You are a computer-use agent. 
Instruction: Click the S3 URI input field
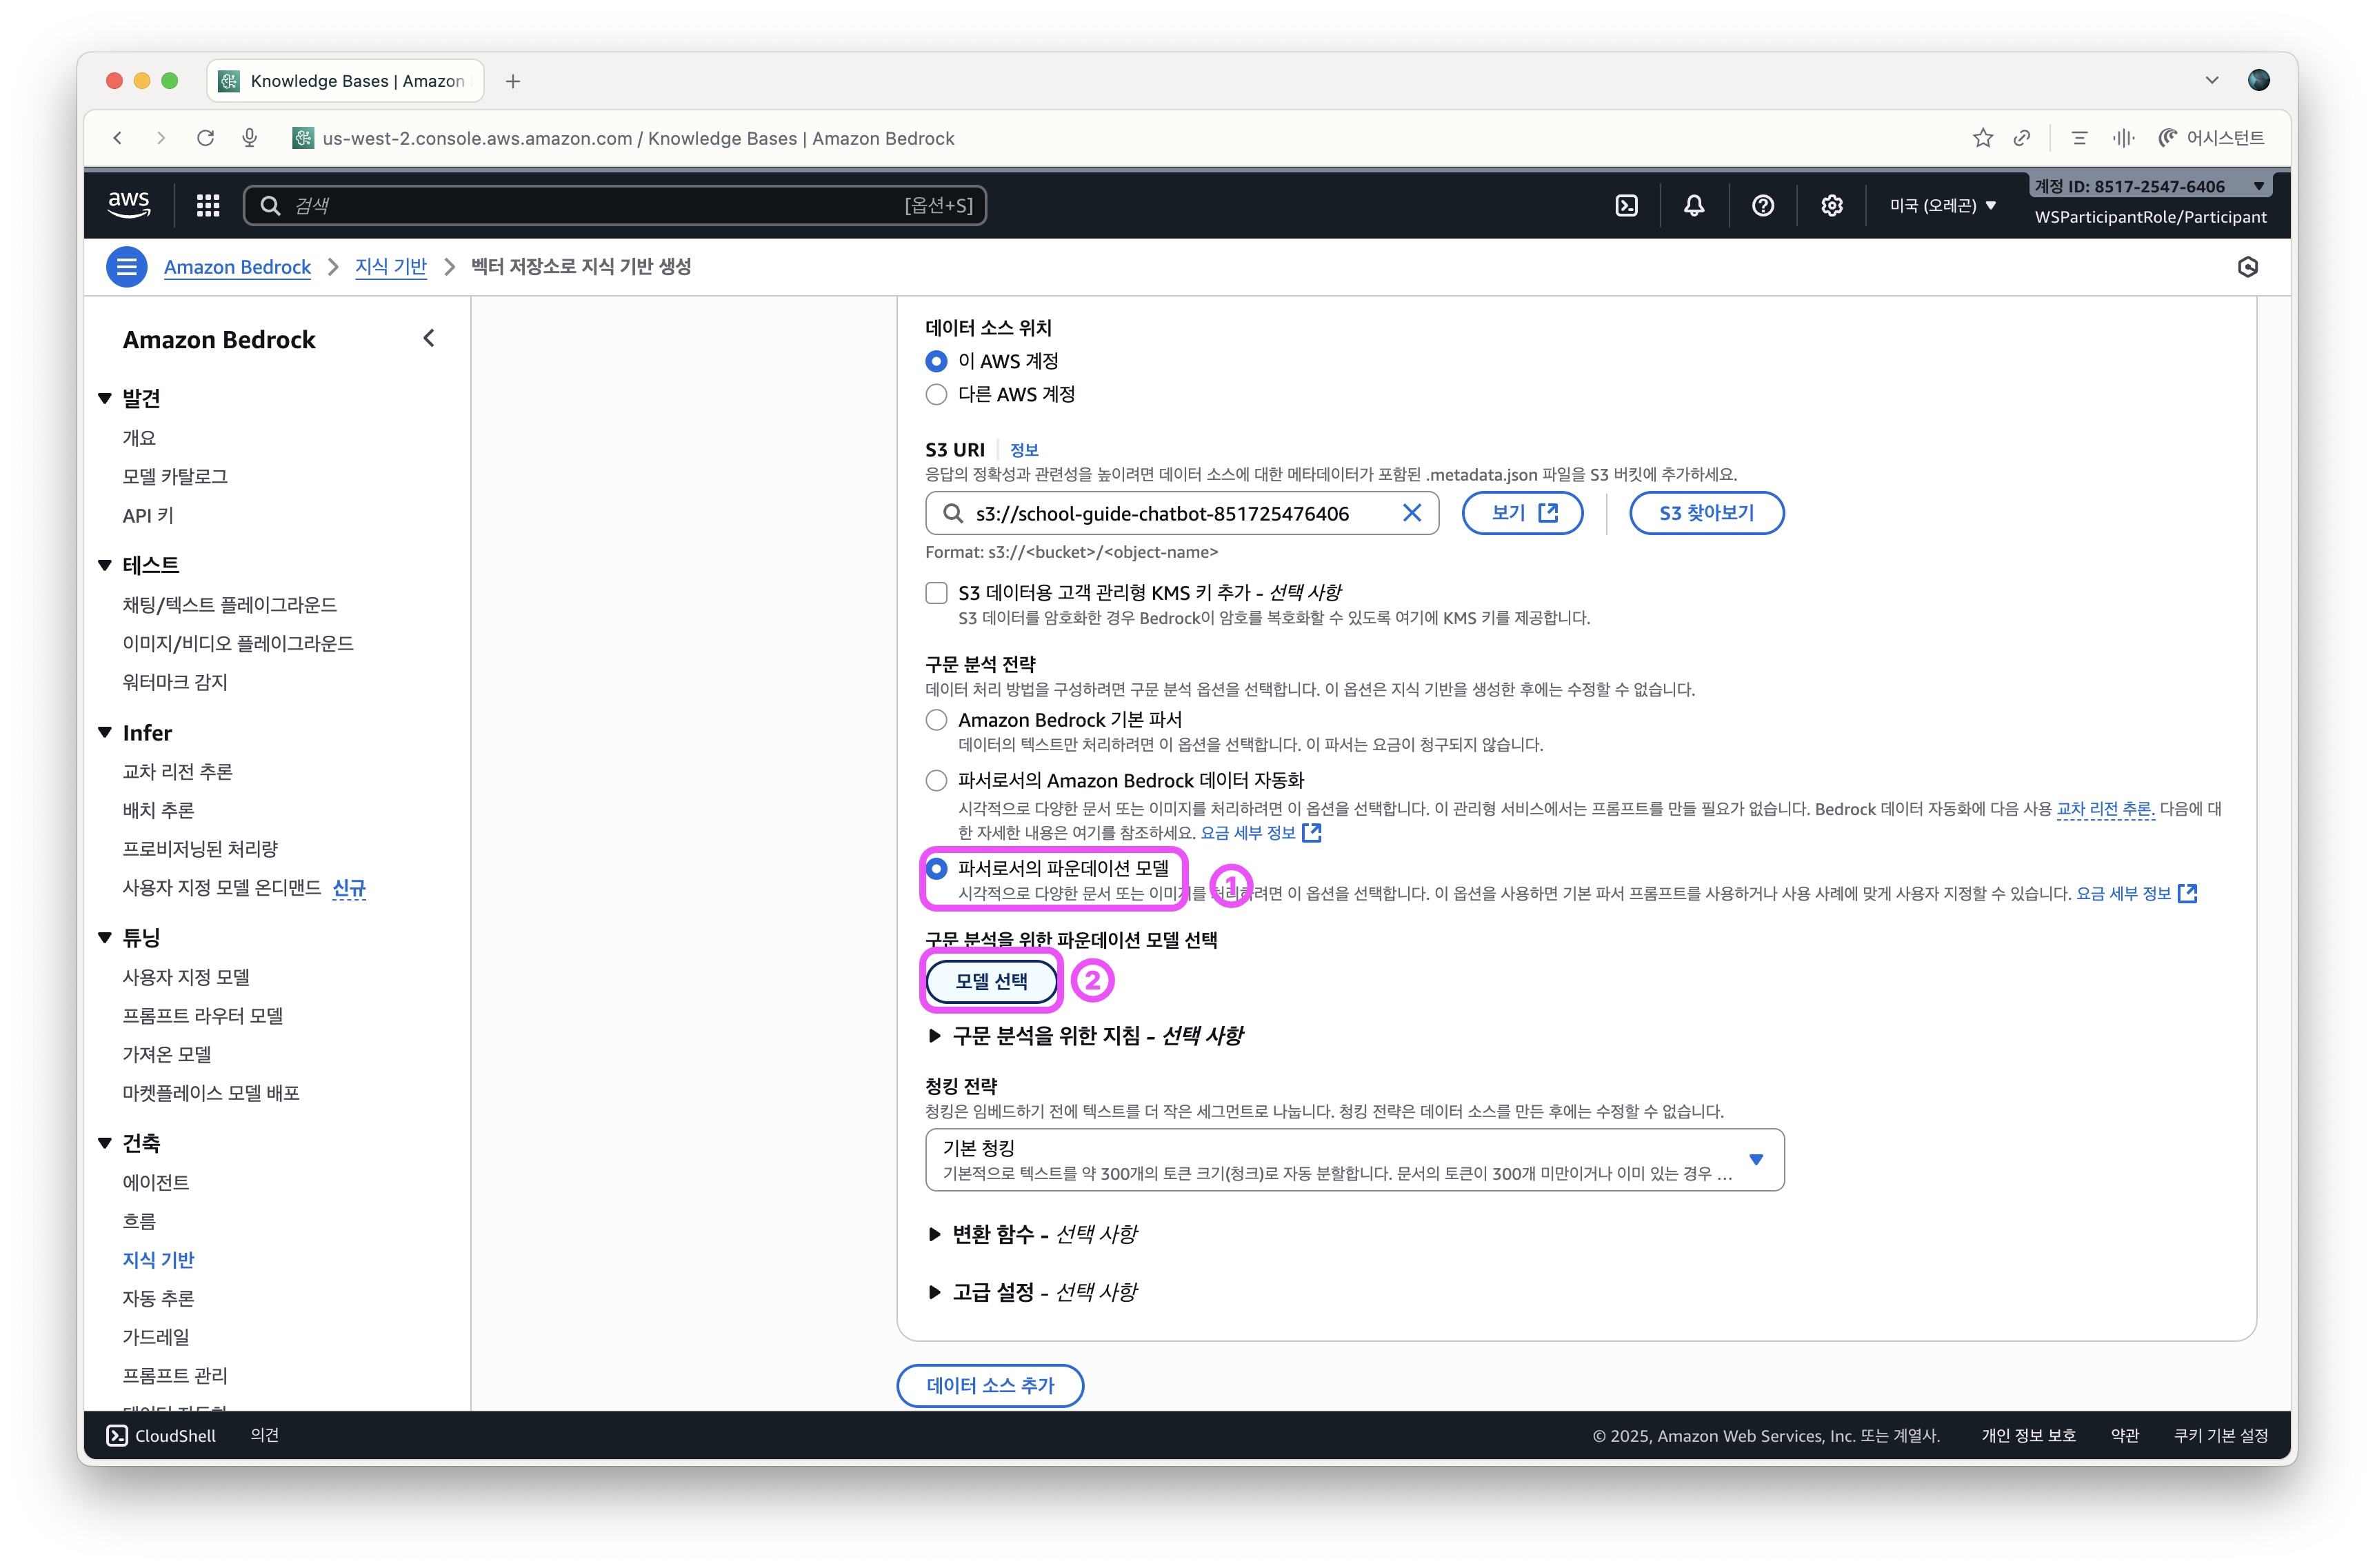click(1181, 513)
